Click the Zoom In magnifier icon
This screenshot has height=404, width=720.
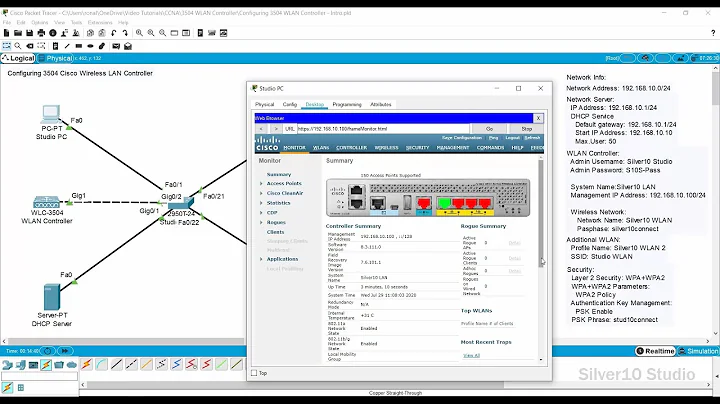139,33
